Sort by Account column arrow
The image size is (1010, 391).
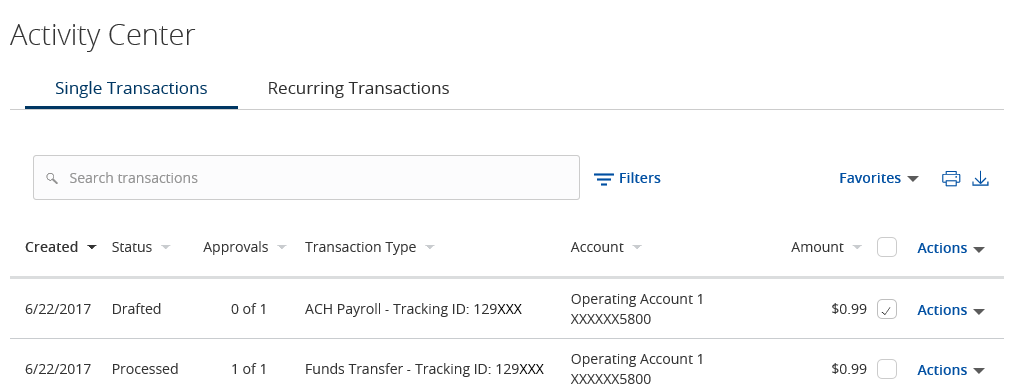pos(637,247)
